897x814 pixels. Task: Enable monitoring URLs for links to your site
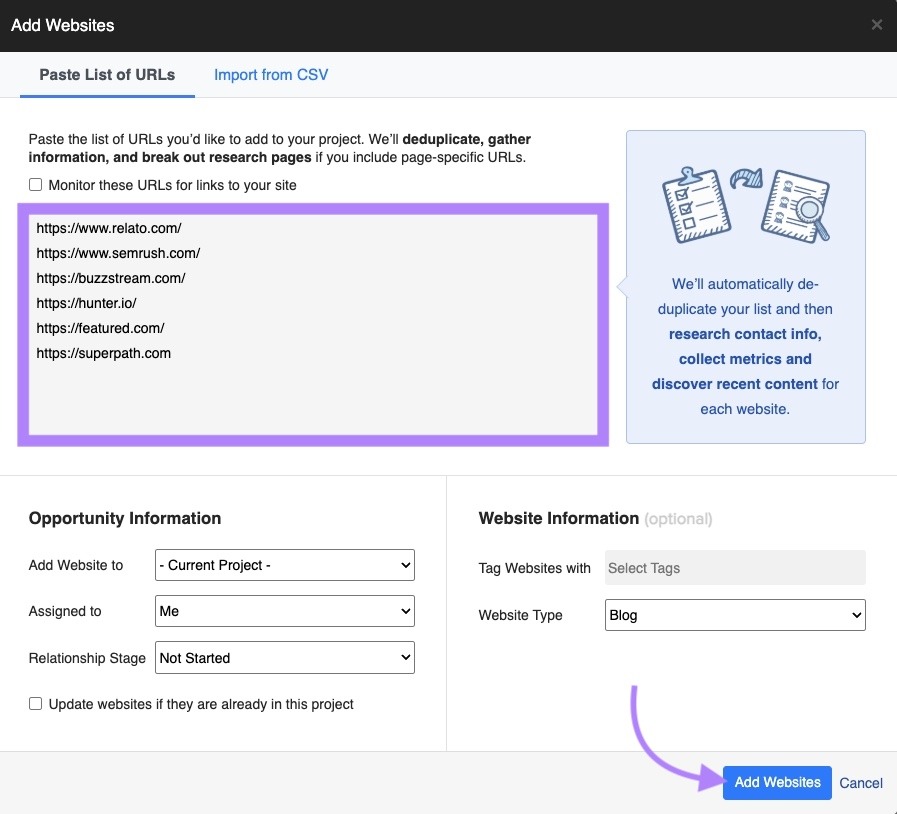pyautogui.click(x=35, y=184)
